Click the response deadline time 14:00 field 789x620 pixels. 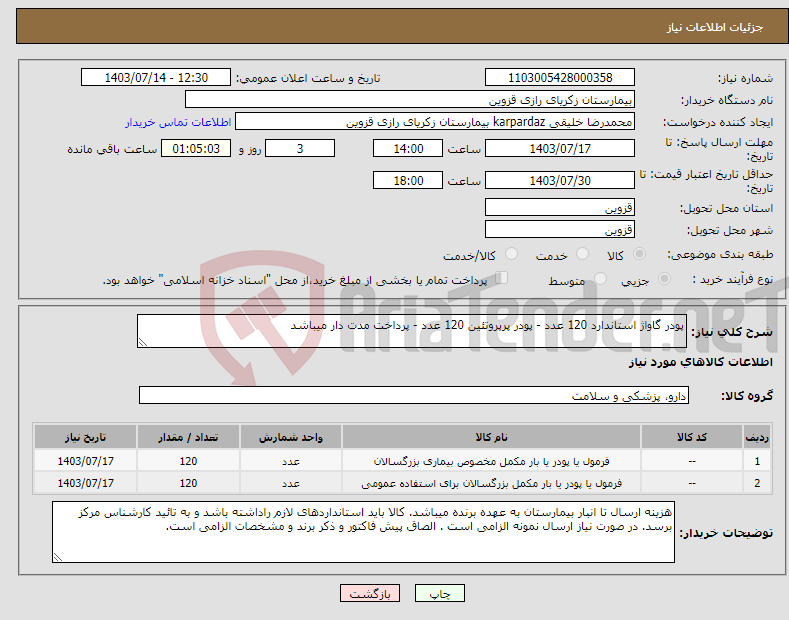click(x=408, y=148)
